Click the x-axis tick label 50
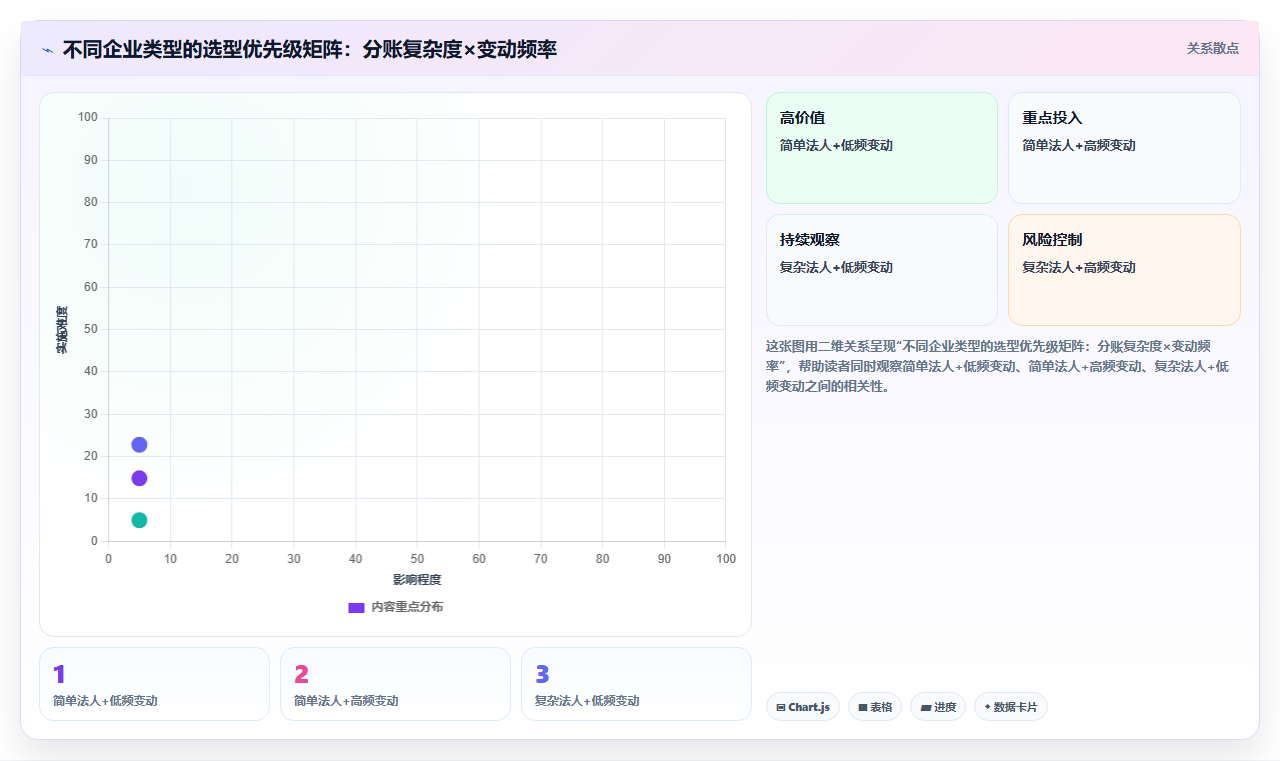The height and width of the screenshot is (761, 1280). 417,559
